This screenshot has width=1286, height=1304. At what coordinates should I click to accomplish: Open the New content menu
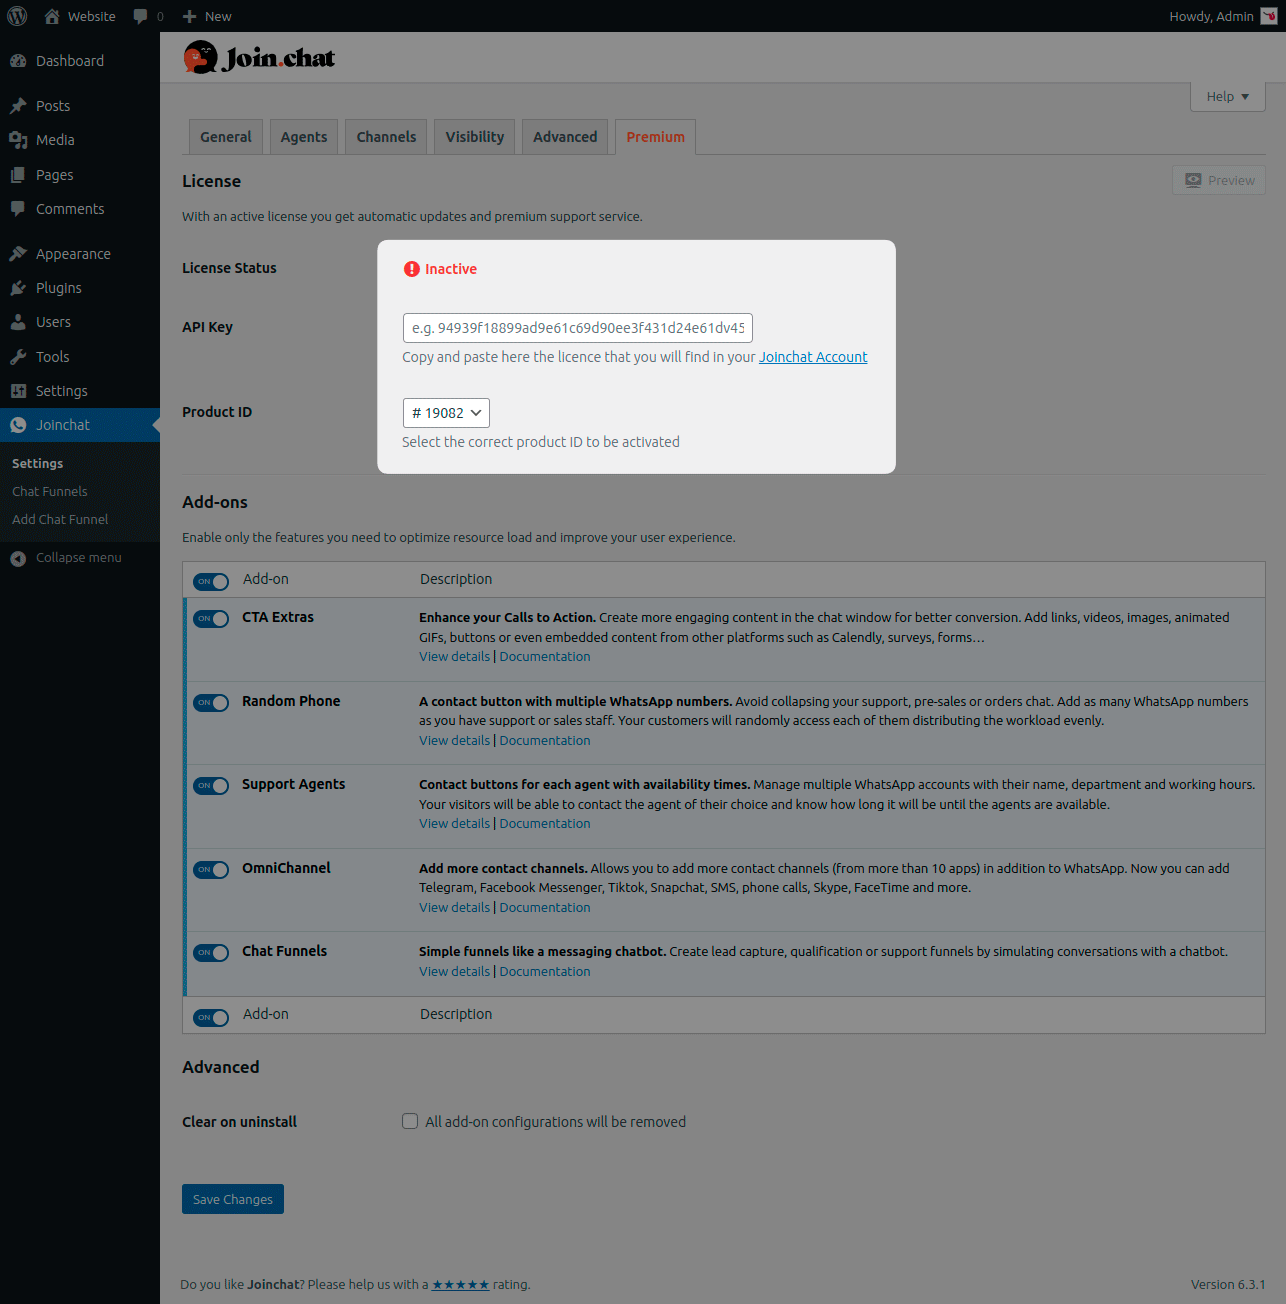[x=207, y=16]
